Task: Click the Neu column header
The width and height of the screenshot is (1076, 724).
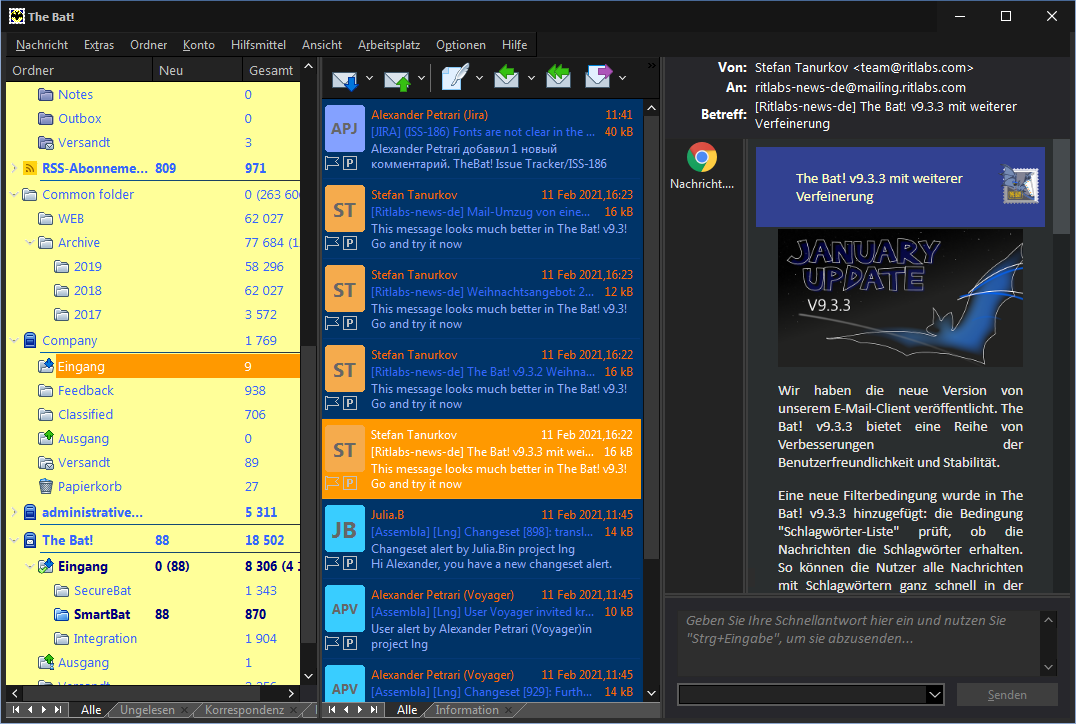Action: (196, 70)
